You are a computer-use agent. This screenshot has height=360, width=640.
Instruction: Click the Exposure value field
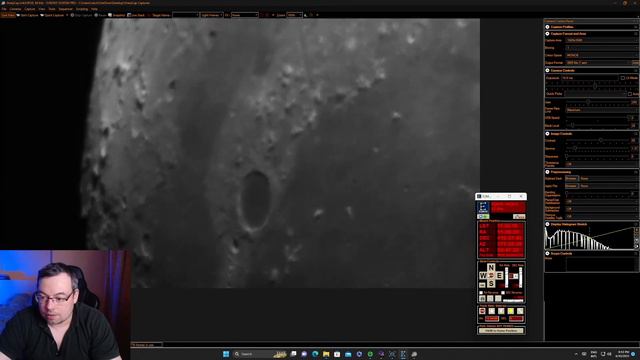coord(590,78)
